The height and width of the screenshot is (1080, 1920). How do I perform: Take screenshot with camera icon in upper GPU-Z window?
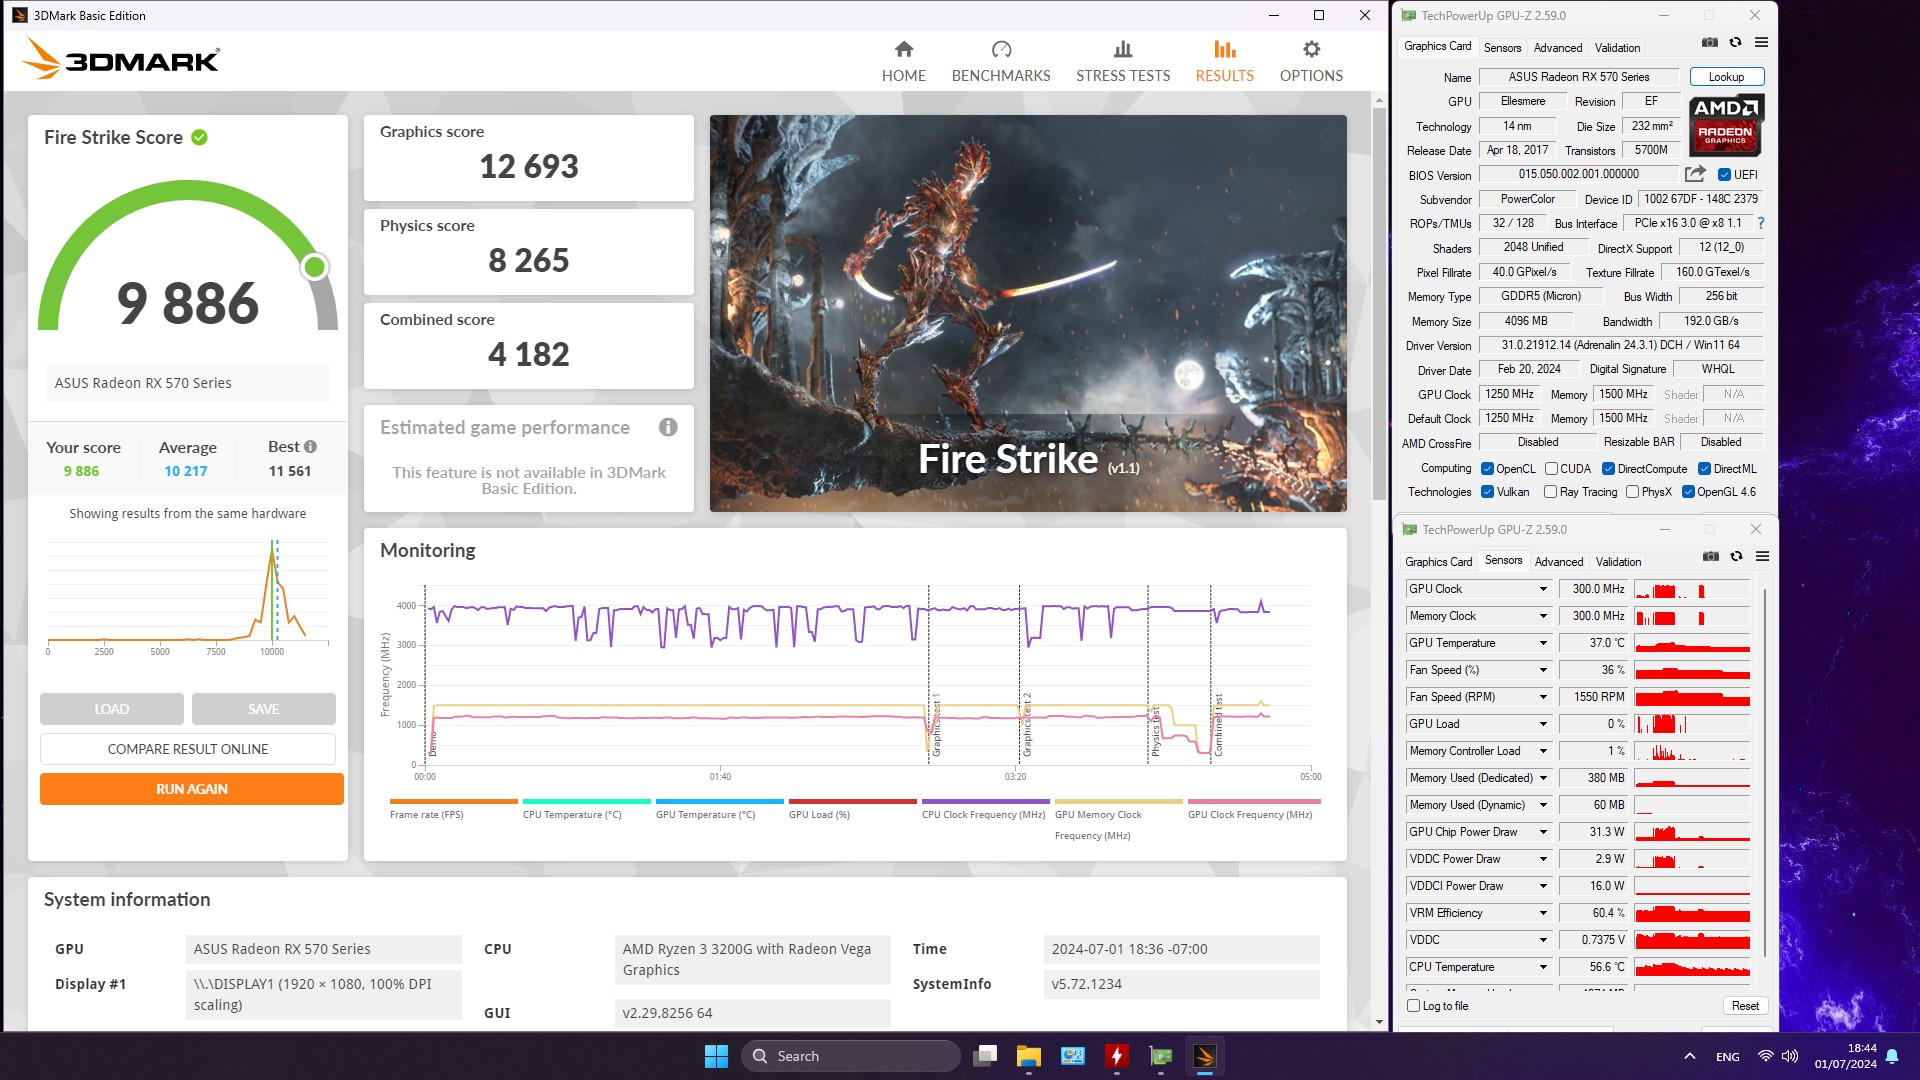coord(1710,43)
